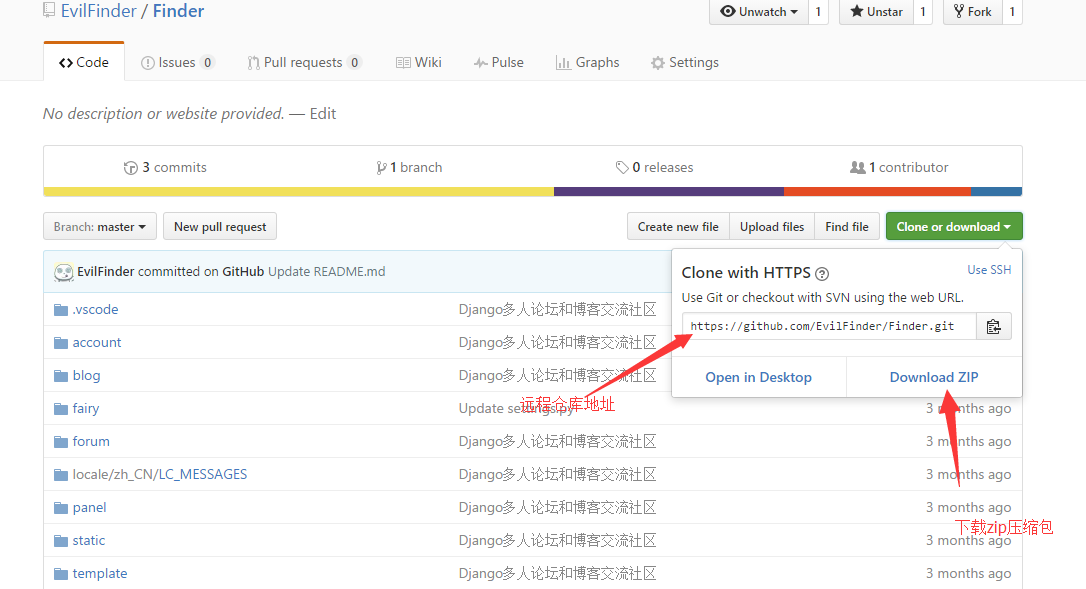Fork the Finder repository
1086x589 pixels.
coord(972,12)
